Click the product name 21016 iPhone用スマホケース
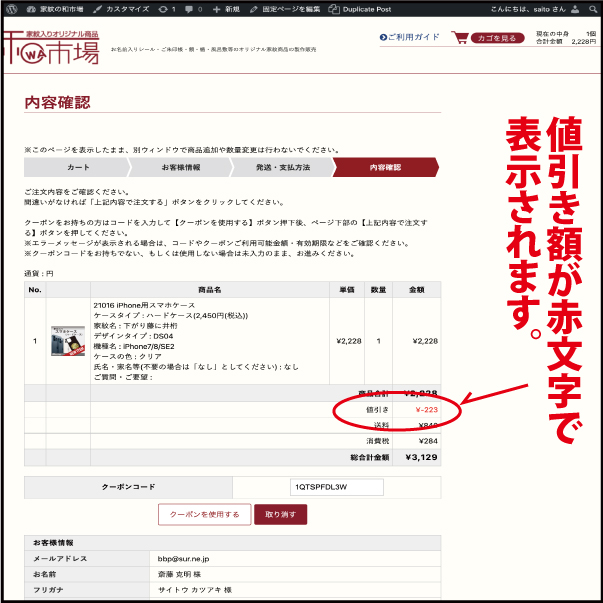The width and height of the screenshot is (603, 603). (x=144, y=305)
